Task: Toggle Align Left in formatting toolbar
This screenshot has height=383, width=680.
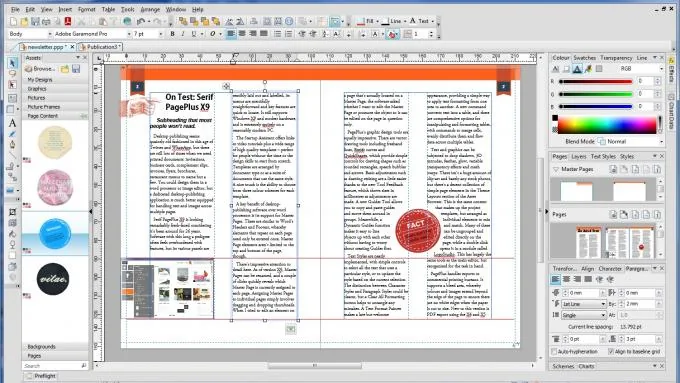Action: pos(231,34)
